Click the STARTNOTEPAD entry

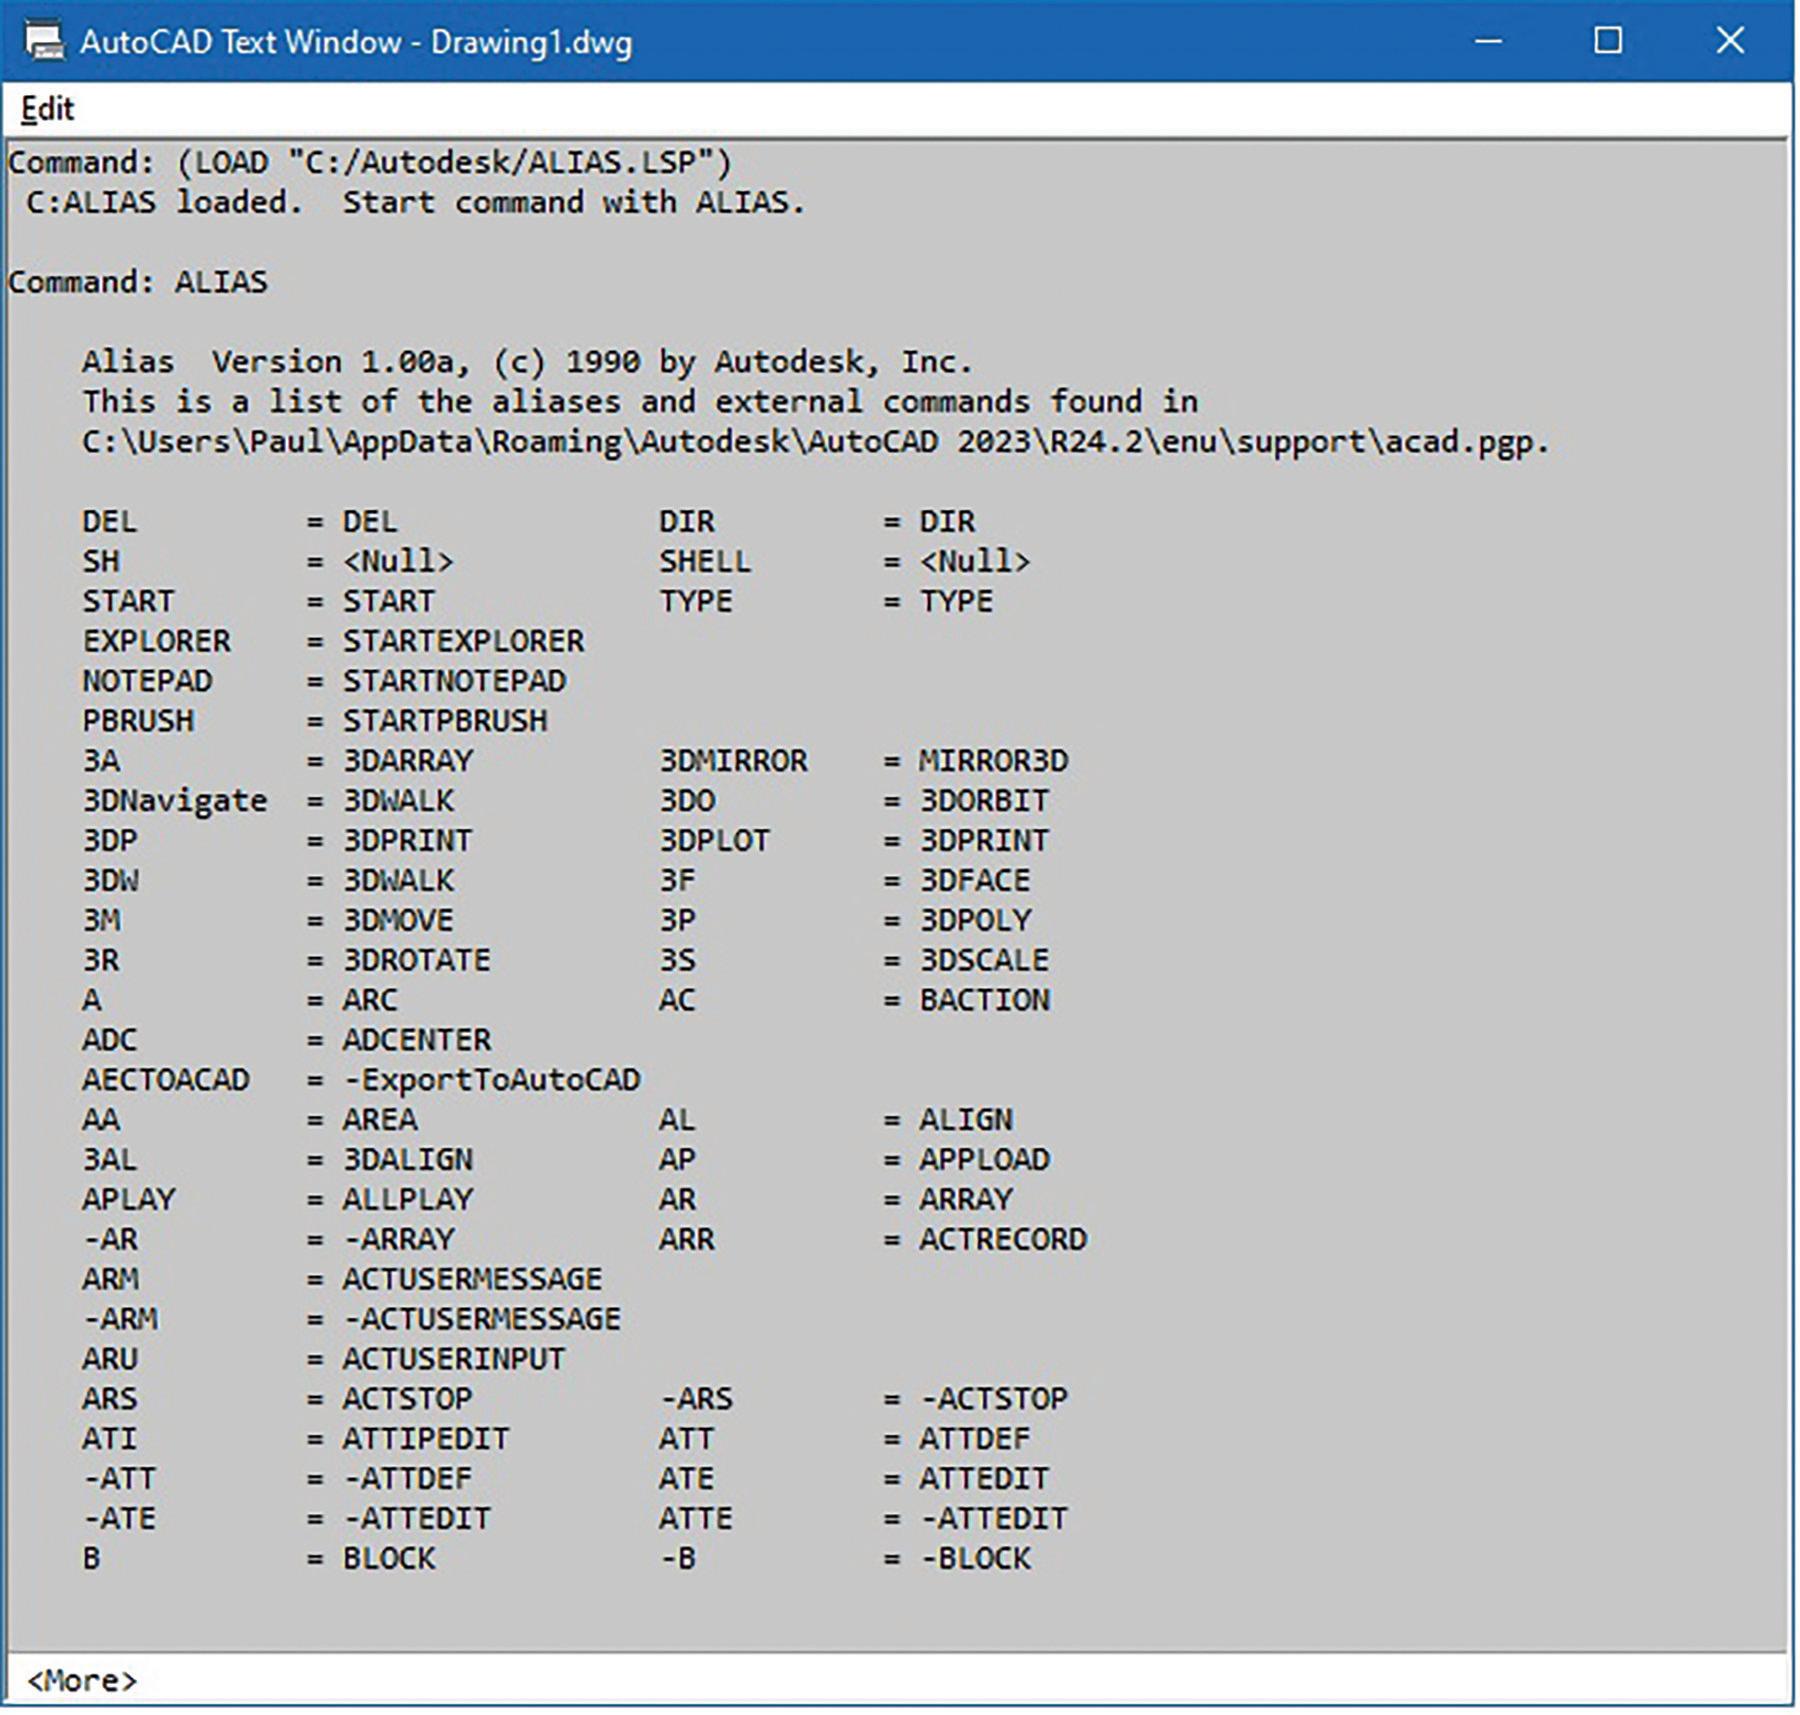455,681
